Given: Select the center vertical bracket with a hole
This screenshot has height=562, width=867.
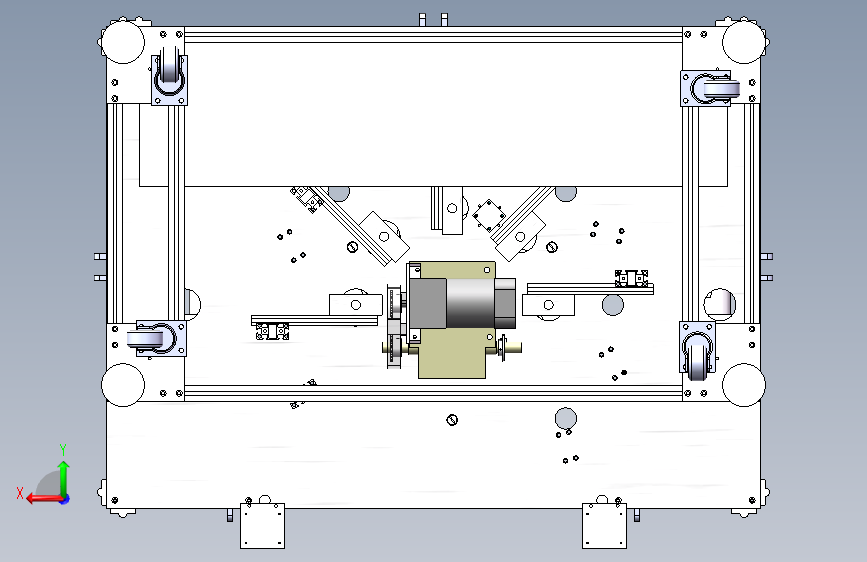Looking at the screenshot, I should [x=452, y=210].
